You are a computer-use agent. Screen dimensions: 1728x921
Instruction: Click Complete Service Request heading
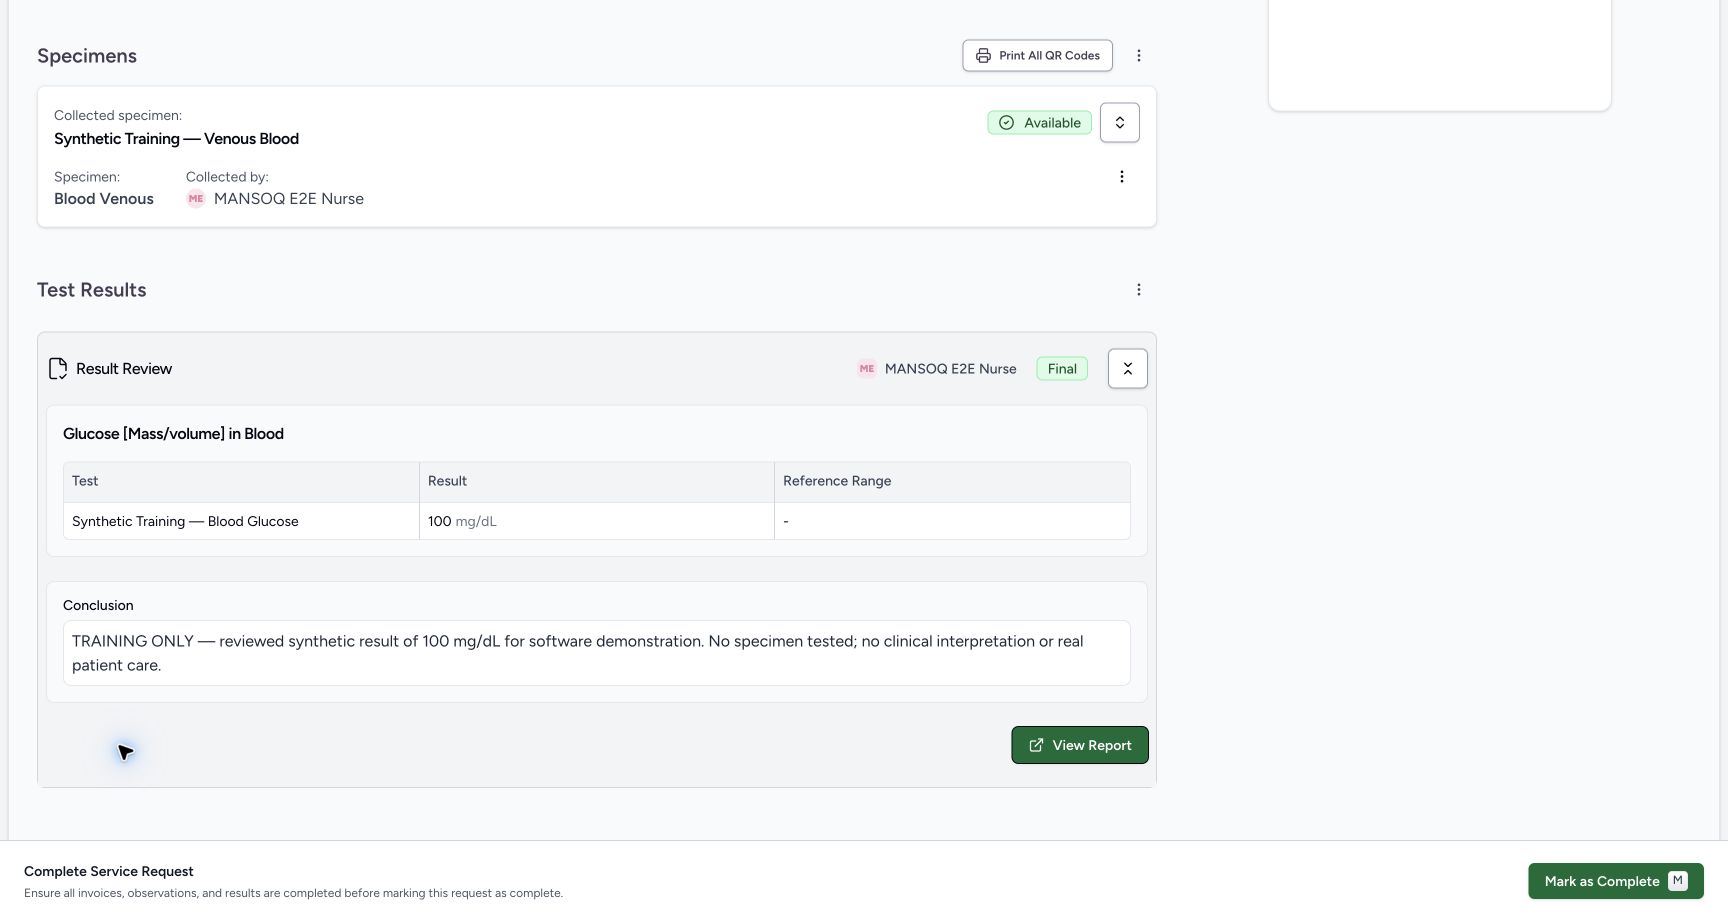pyautogui.click(x=109, y=872)
